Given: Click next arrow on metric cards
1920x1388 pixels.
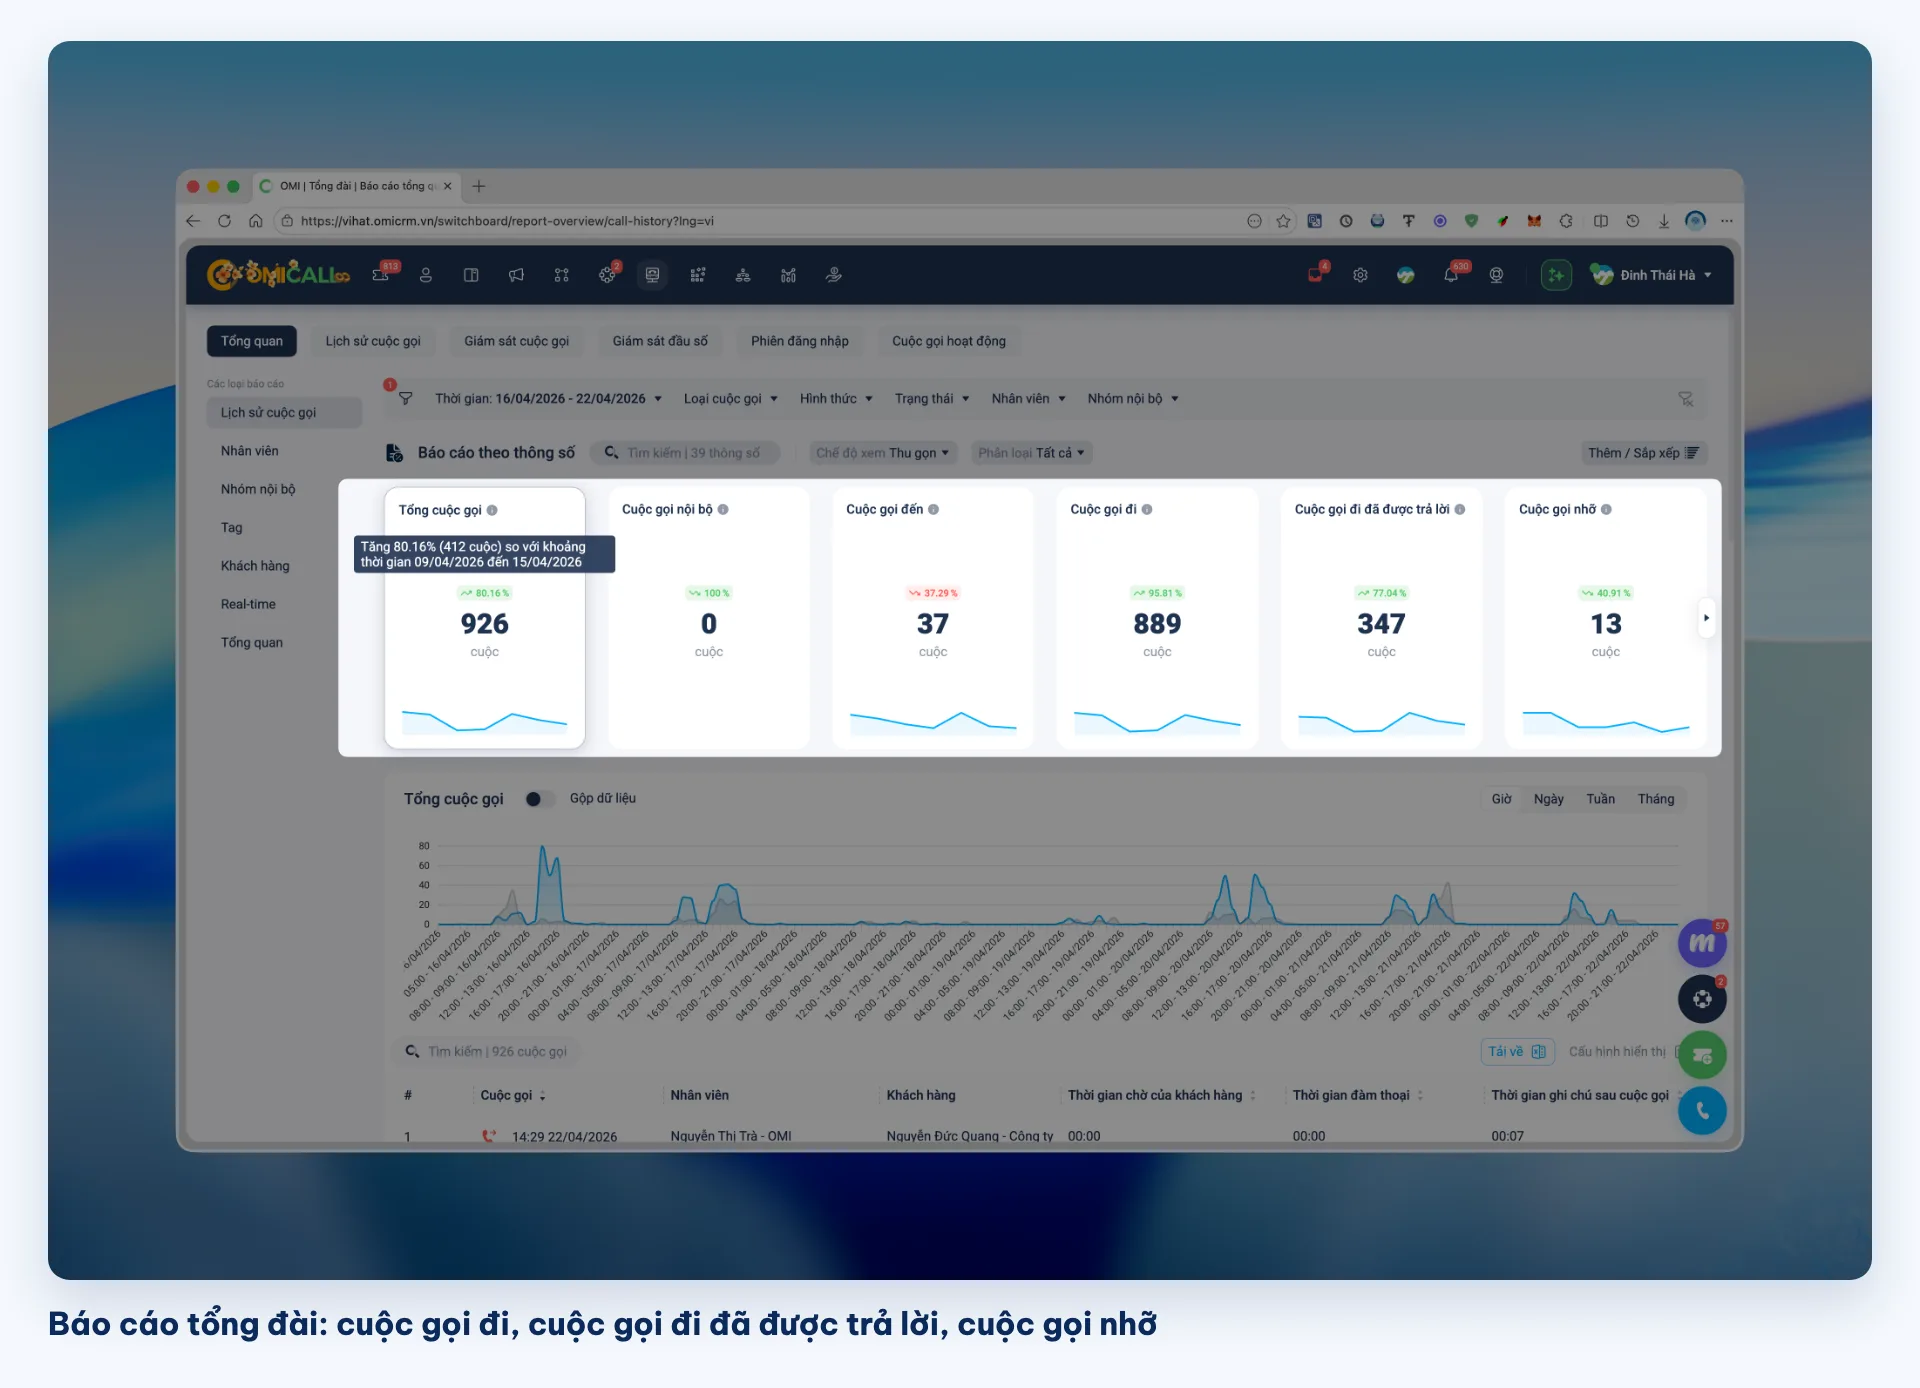Looking at the screenshot, I should click(1706, 618).
